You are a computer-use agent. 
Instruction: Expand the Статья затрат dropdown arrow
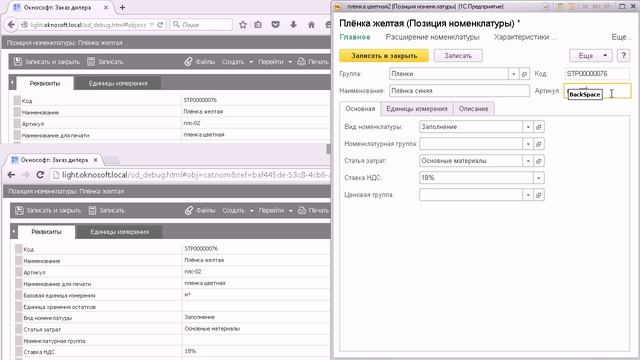click(x=528, y=161)
